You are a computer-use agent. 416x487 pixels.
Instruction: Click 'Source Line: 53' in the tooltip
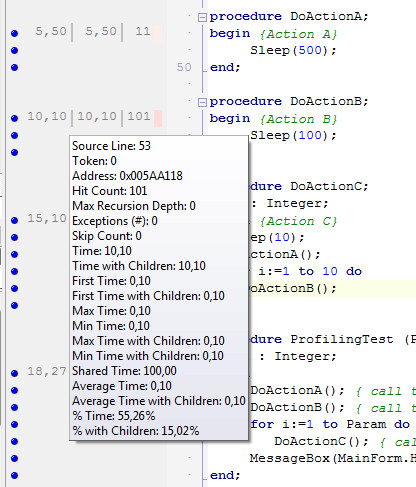(x=111, y=146)
